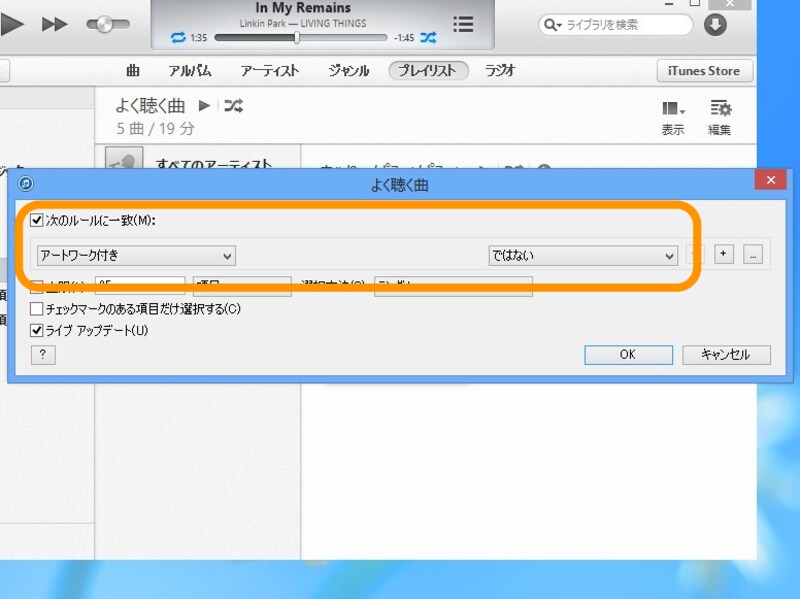Uncheck ライブ アップデート

[x=38, y=329]
